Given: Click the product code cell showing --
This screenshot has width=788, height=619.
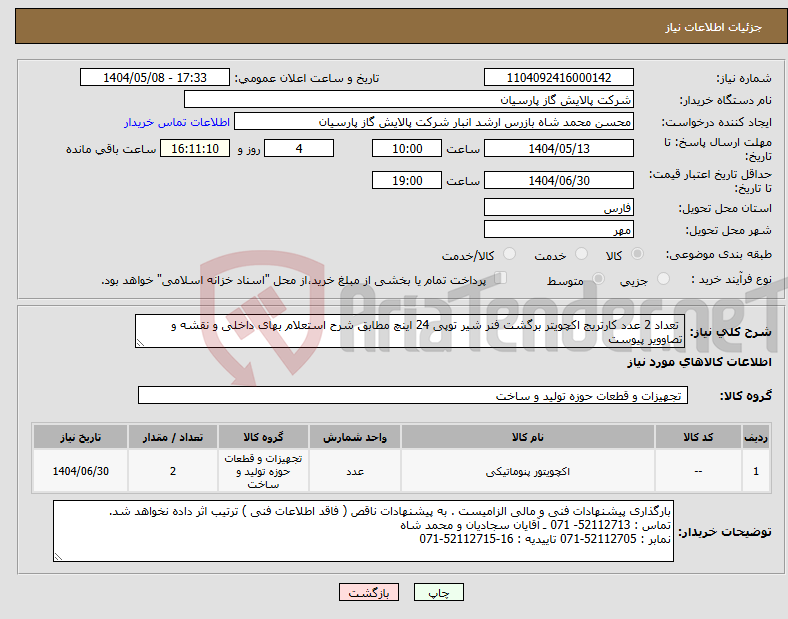Looking at the screenshot, I should pyautogui.click(x=698, y=471).
